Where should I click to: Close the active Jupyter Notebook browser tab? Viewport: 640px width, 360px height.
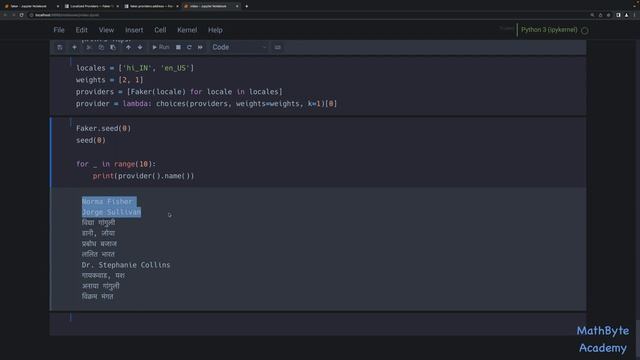tap(237, 6)
